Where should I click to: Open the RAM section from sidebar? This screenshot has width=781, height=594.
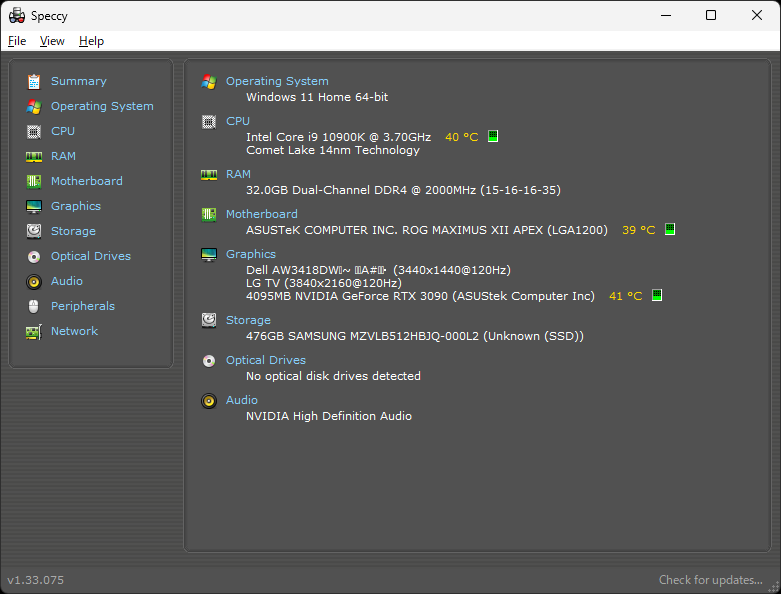[x=63, y=156]
